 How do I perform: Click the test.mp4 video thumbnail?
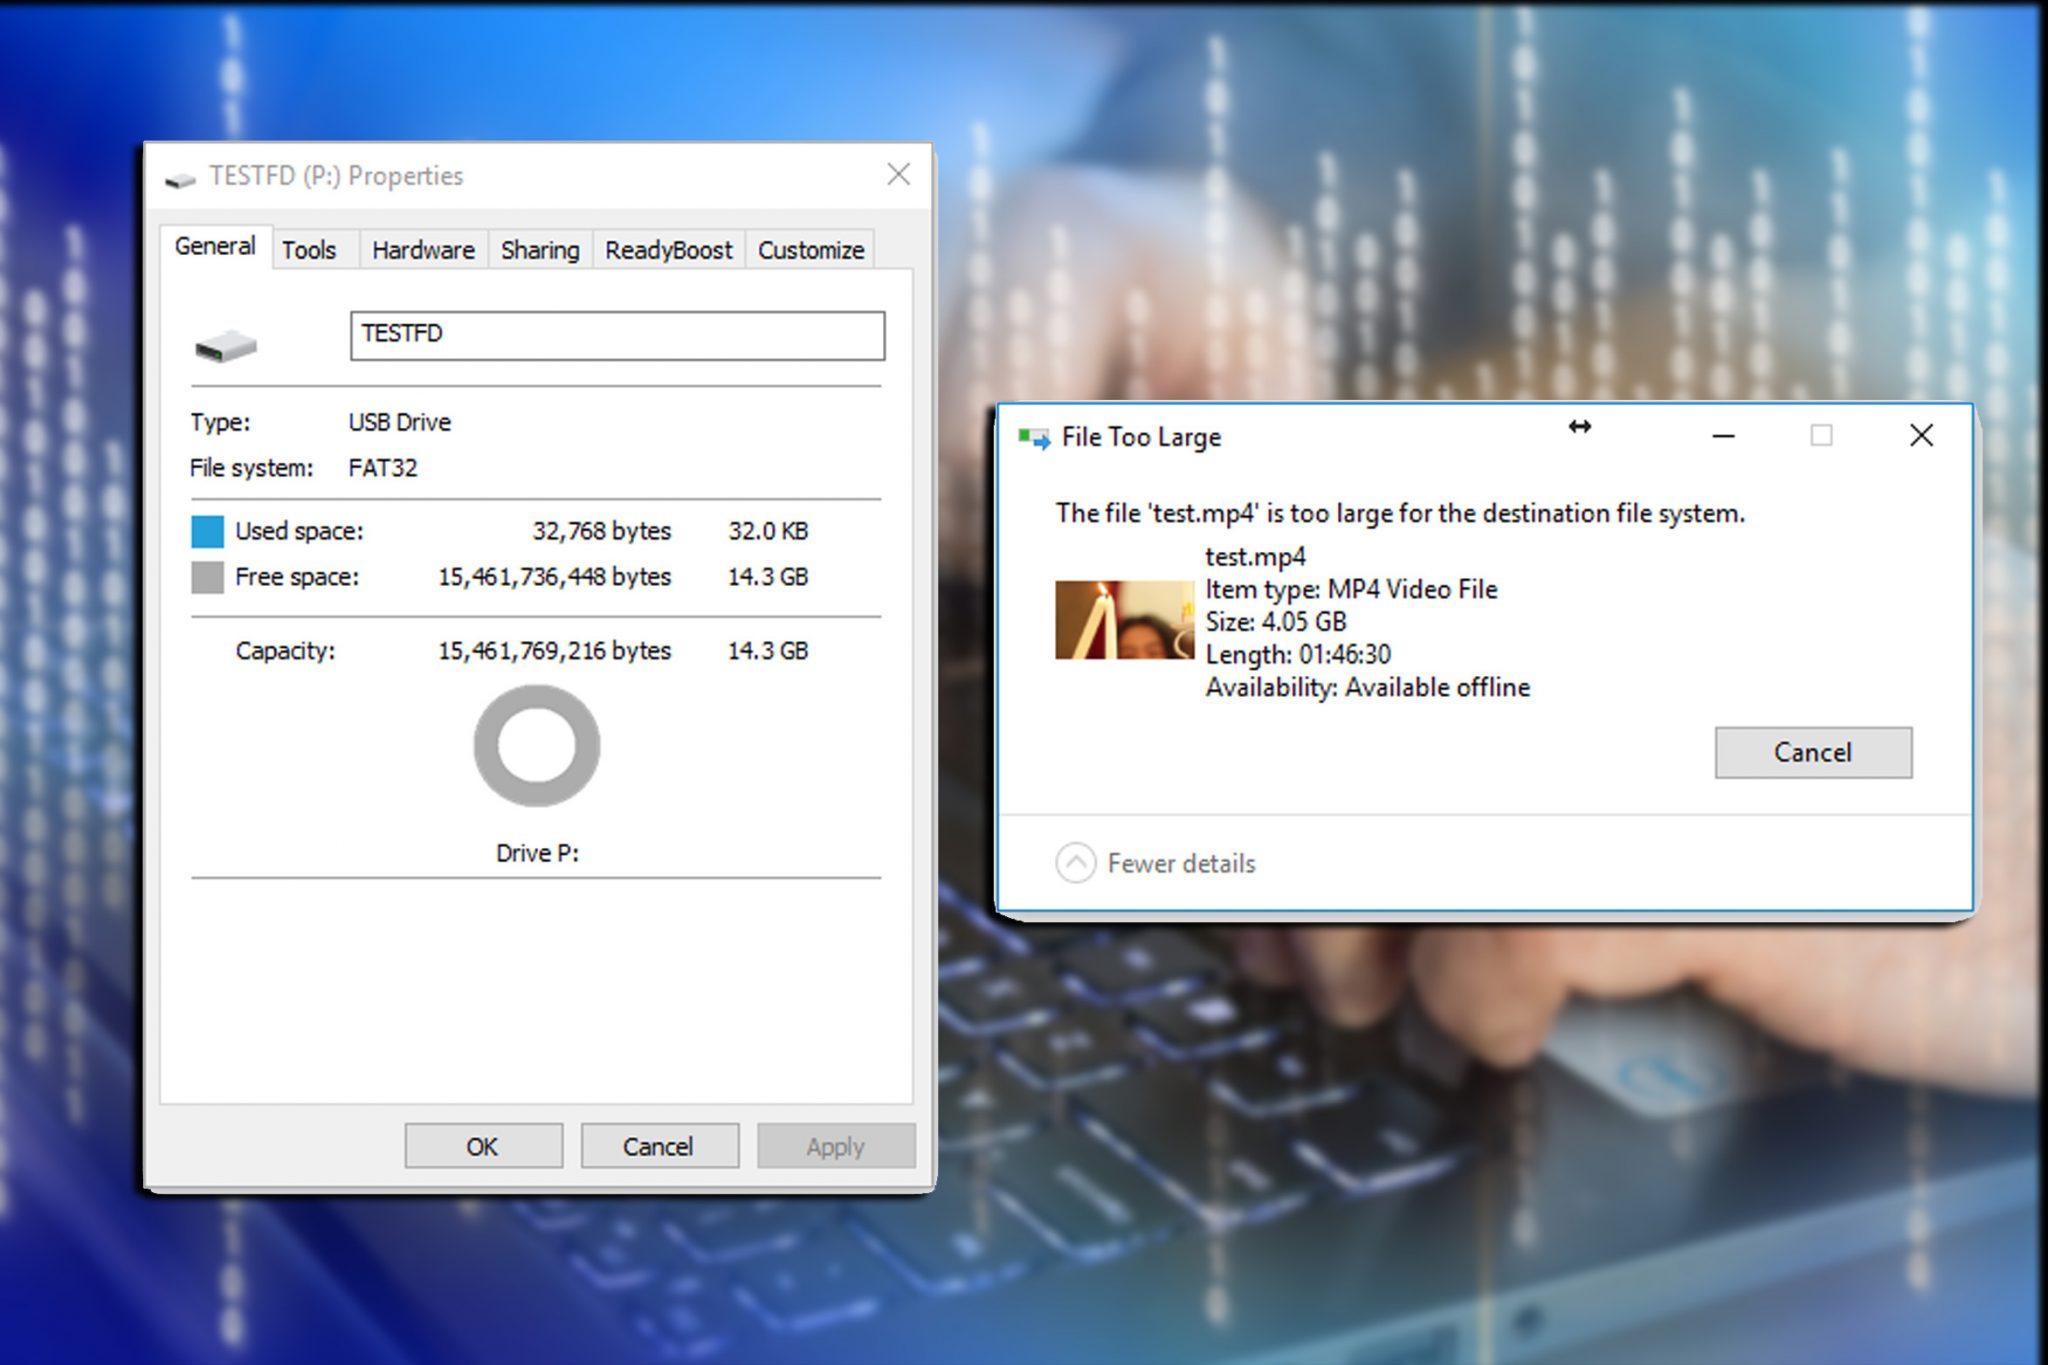pyautogui.click(x=1124, y=620)
